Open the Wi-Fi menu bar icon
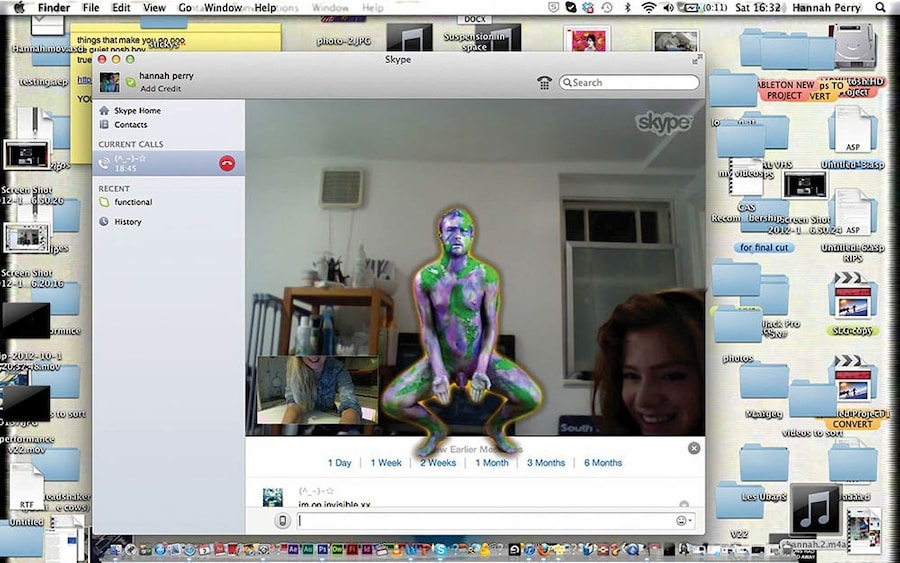The image size is (900, 563). 648,8
